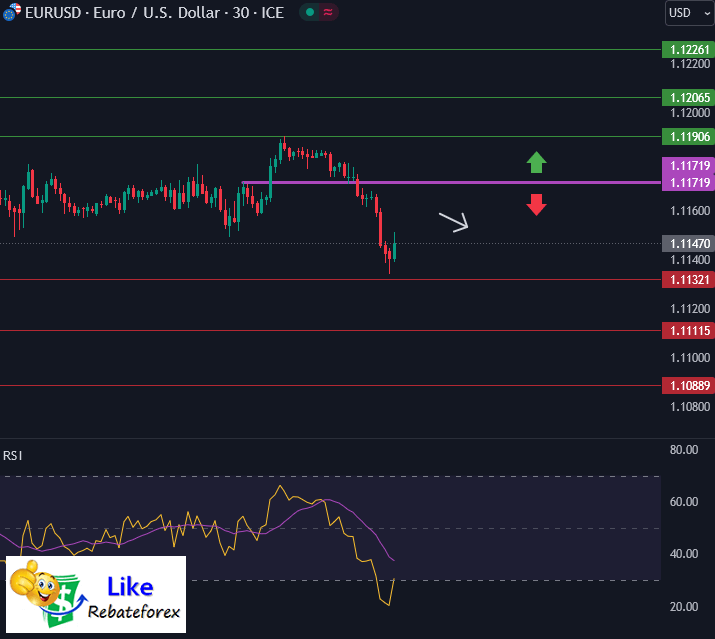715x639 pixels.
Task: Click the 1.11000 axis price value
Action: (690, 358)
